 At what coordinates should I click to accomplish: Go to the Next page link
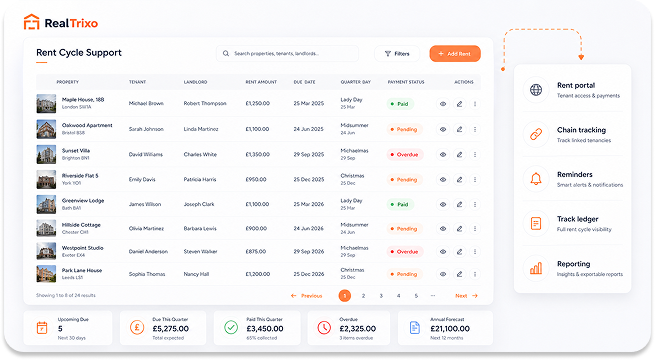[466, 296]
